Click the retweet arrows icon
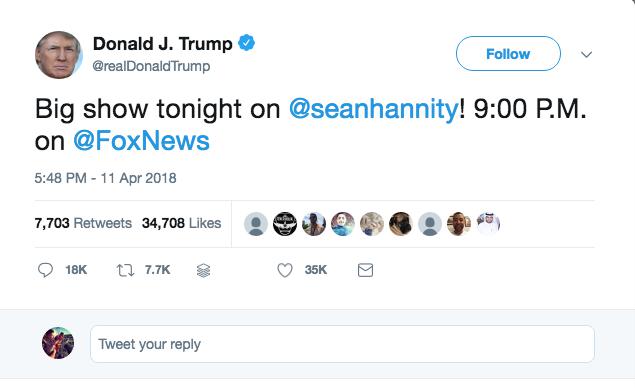This screenshot has width=635, height=388. (125, 270)
